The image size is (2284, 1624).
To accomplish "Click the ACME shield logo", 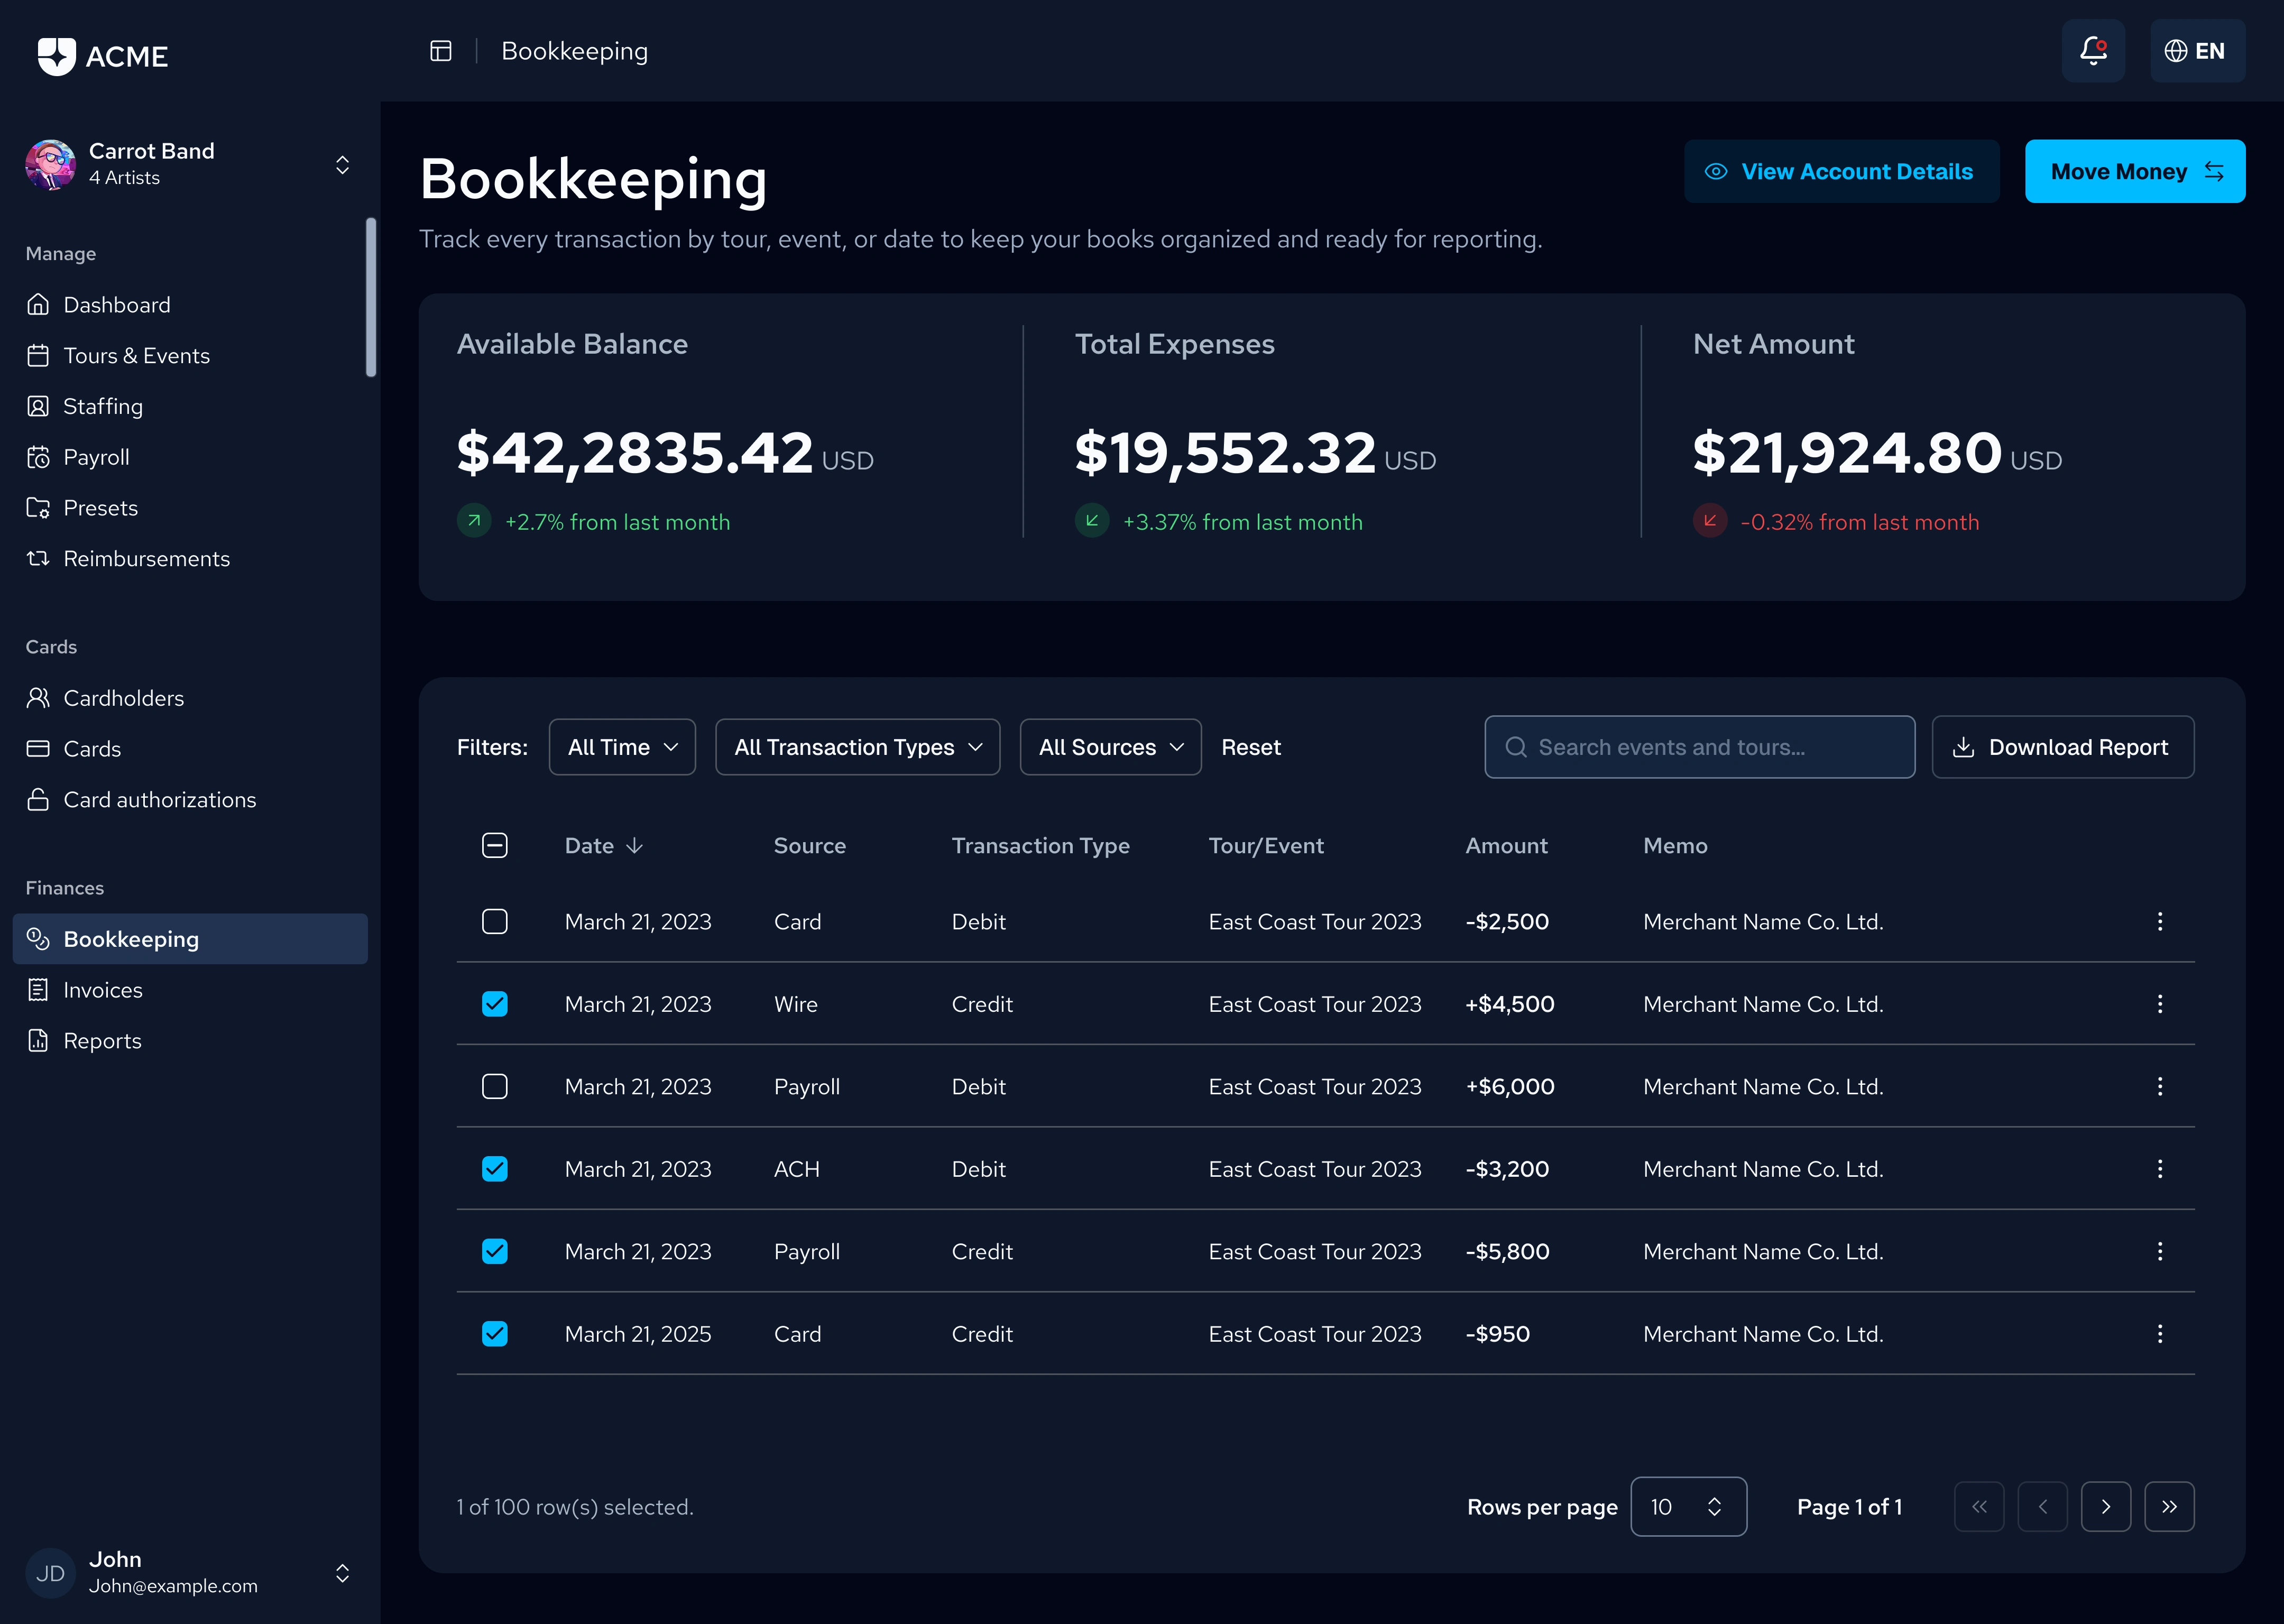I will (56, 56).
